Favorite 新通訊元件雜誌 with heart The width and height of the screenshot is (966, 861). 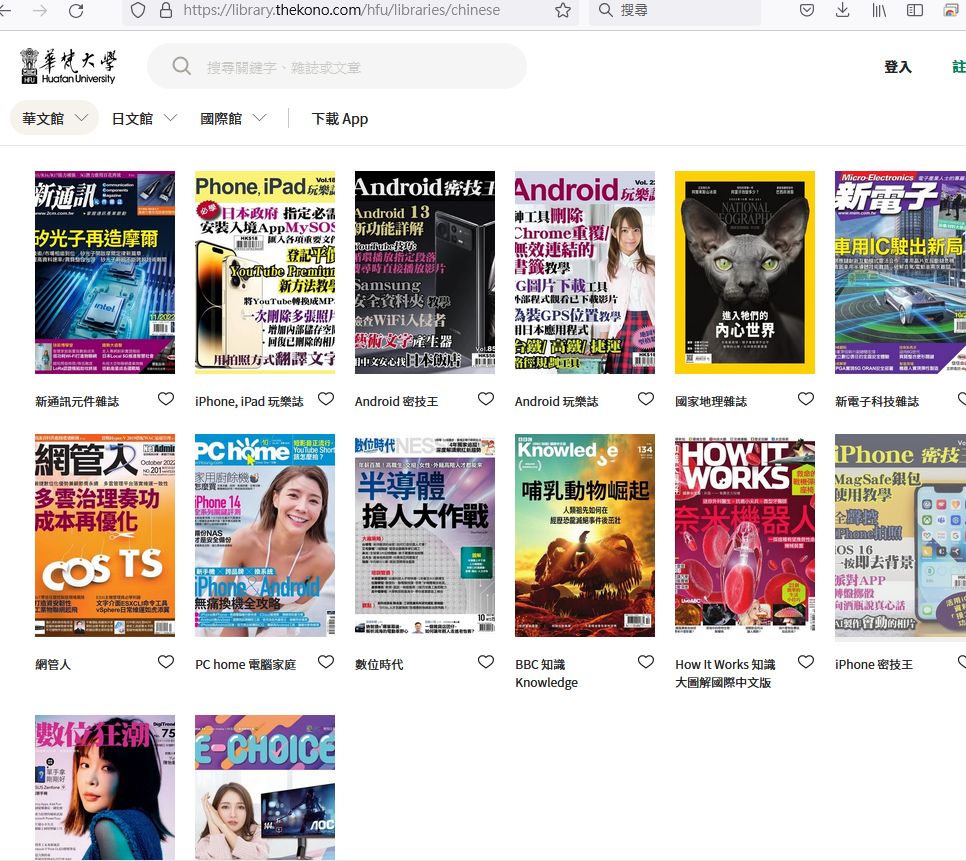tap(166, 399)
